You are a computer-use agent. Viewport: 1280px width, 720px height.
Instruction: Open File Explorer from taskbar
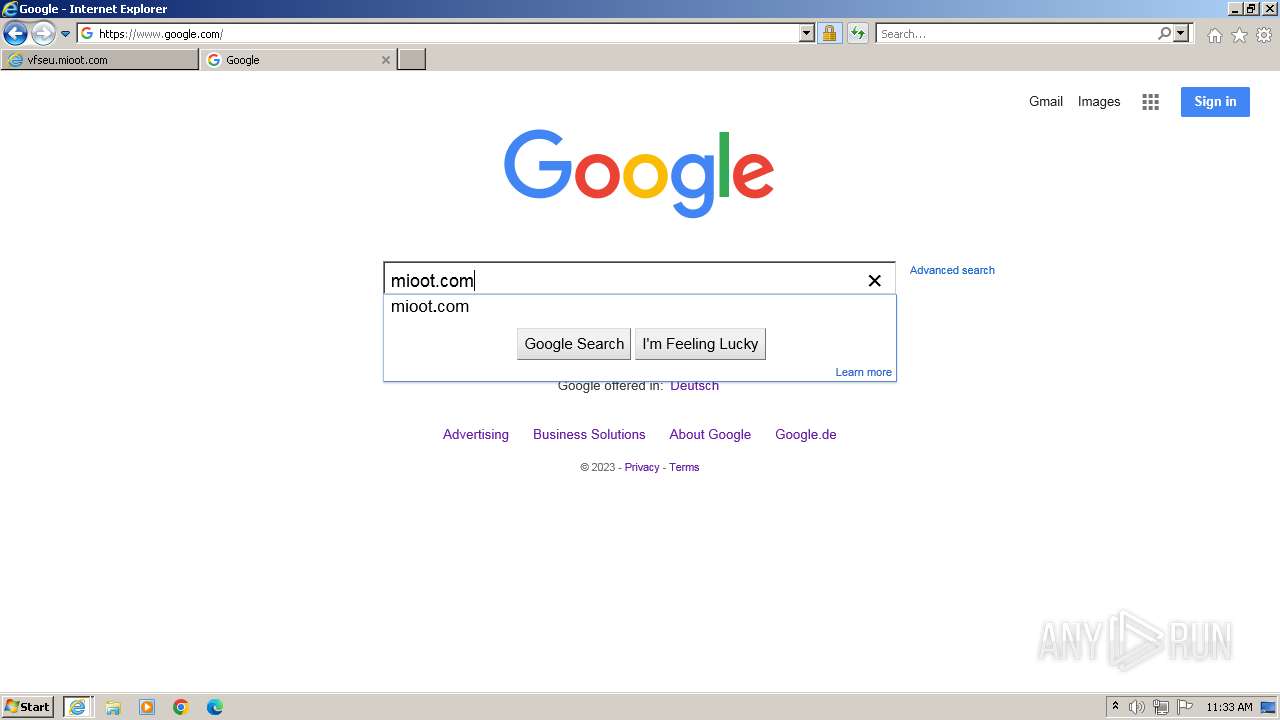point(113,707)
